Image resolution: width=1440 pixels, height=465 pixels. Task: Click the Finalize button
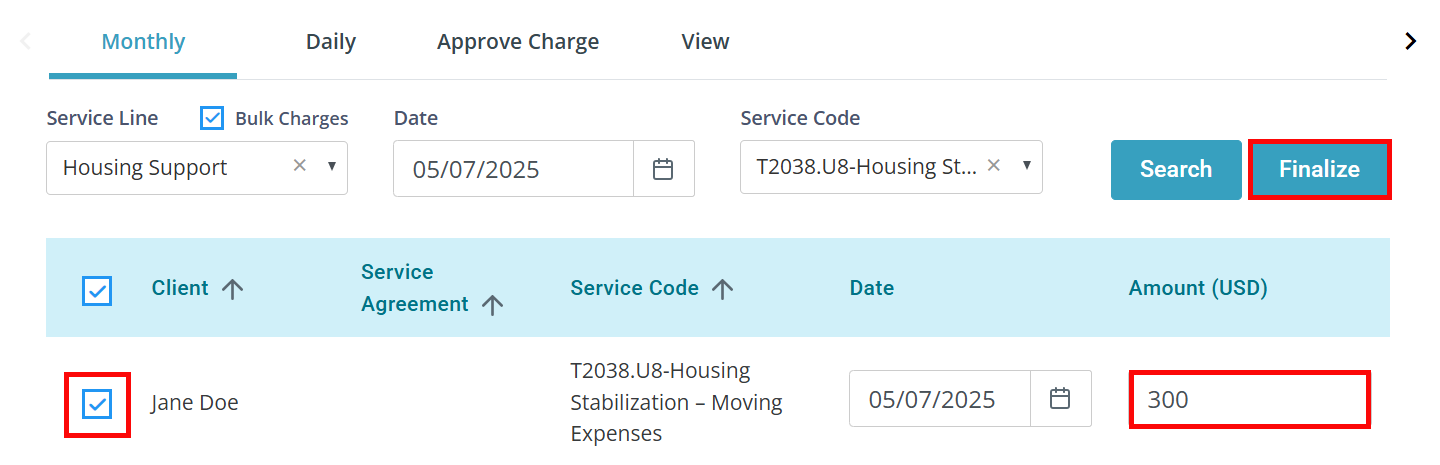point(1320,169)
